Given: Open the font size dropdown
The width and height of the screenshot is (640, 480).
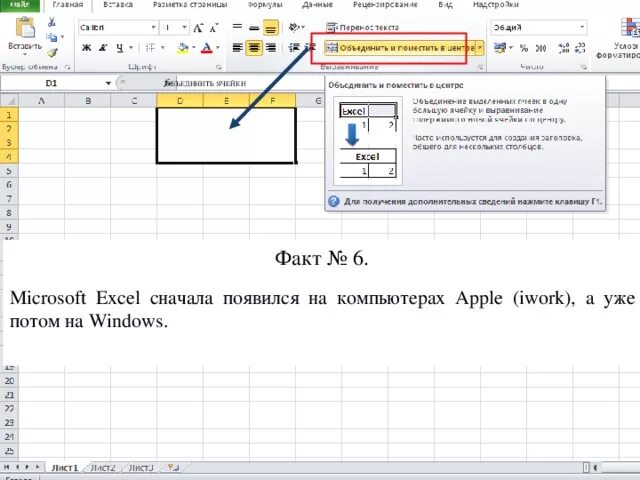Looking at the screenshot, I should pyautogui.click(x=184, y=27).
